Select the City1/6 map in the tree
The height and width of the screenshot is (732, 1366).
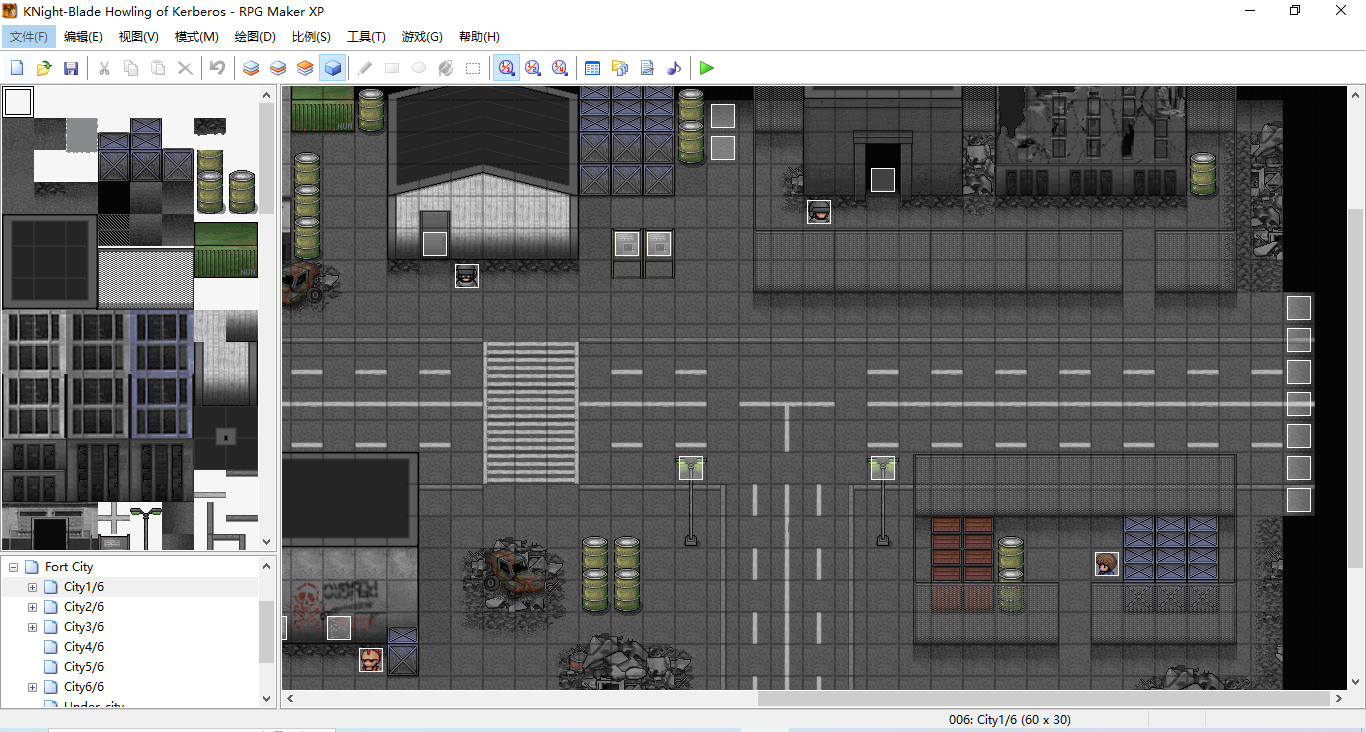click(x=84, y=587)
